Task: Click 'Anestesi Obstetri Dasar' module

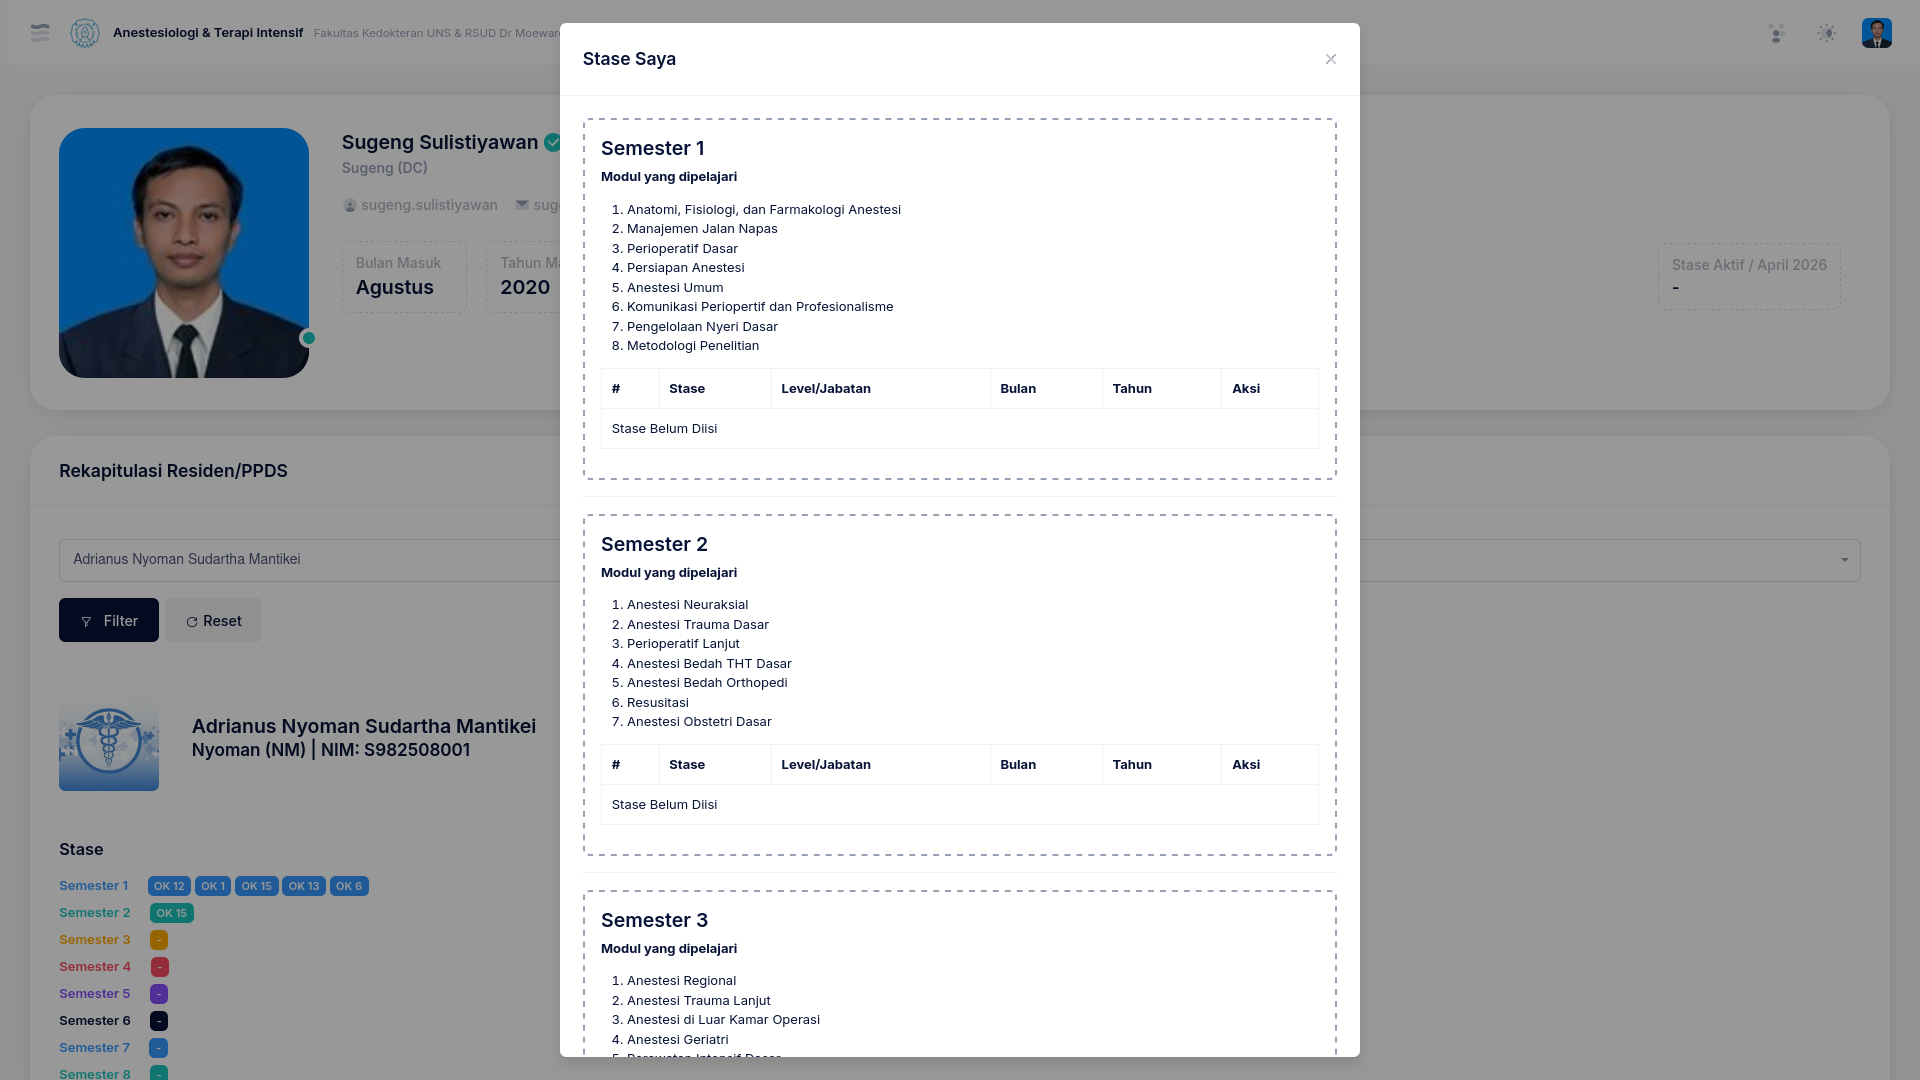Action: [x=699, y=722]
